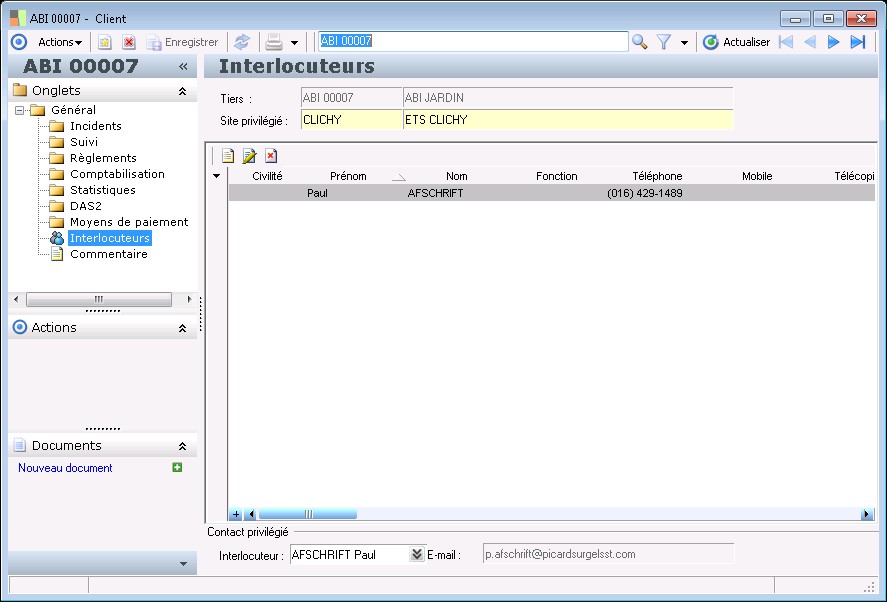Click the Enregistrer save button
This screenshot has width=887, height=602.
click(182, 42)
